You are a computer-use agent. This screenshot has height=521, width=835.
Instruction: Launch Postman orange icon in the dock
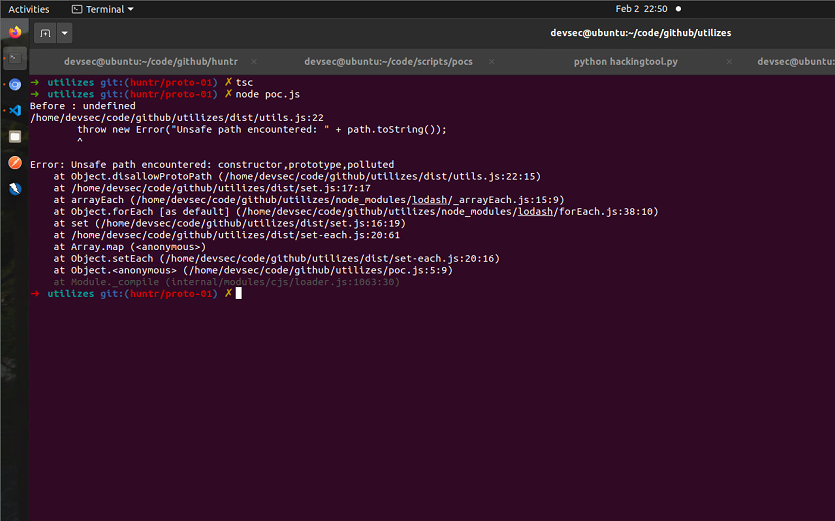click(15, 162)
